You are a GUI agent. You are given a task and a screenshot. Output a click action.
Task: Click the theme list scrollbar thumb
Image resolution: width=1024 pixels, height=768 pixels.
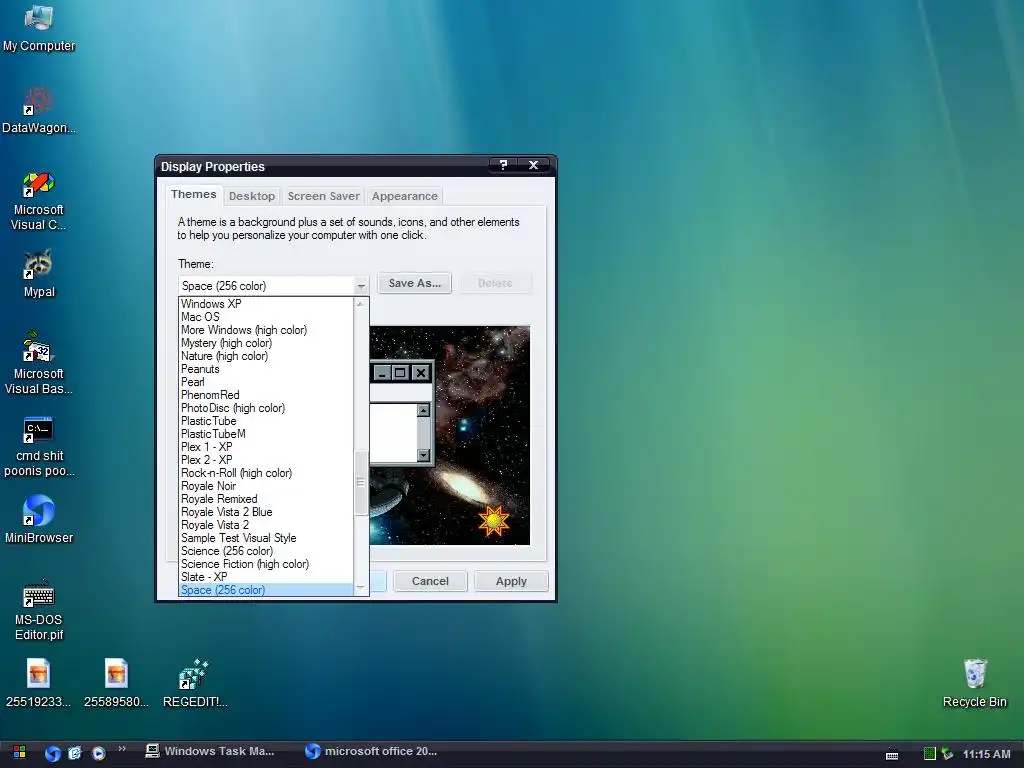click(360, 483)
